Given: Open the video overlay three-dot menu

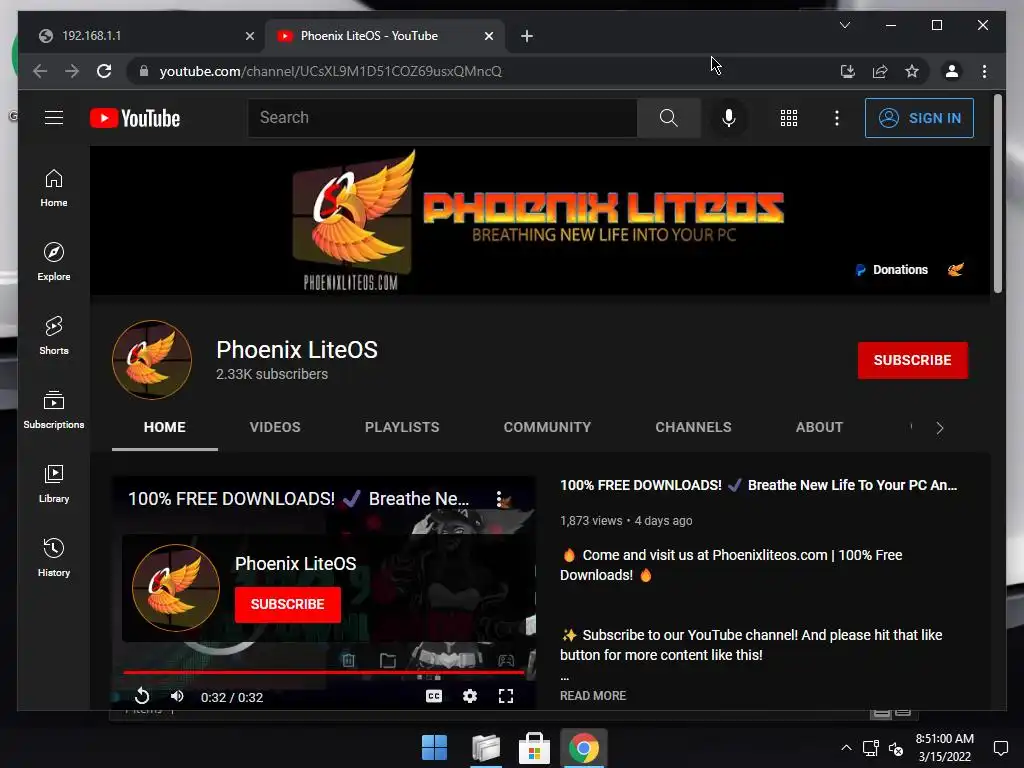Looking at the screenshot, I should [499, 499].
